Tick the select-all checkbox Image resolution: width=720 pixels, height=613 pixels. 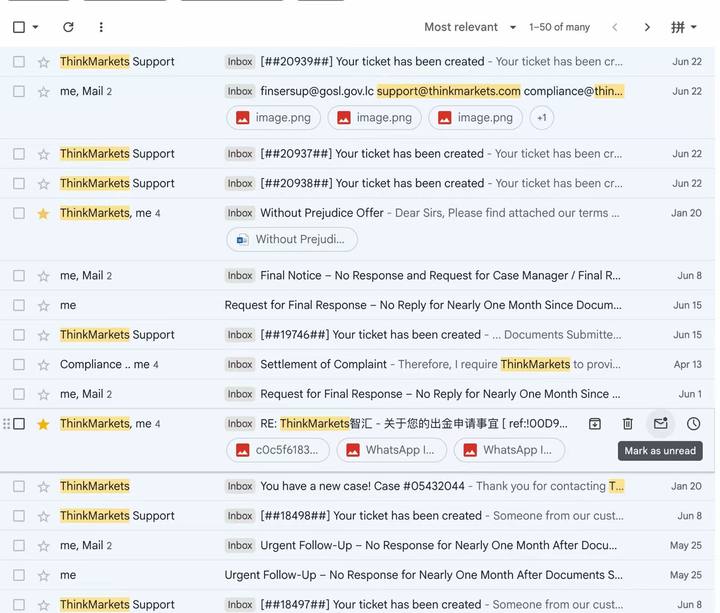click(19, 27)
